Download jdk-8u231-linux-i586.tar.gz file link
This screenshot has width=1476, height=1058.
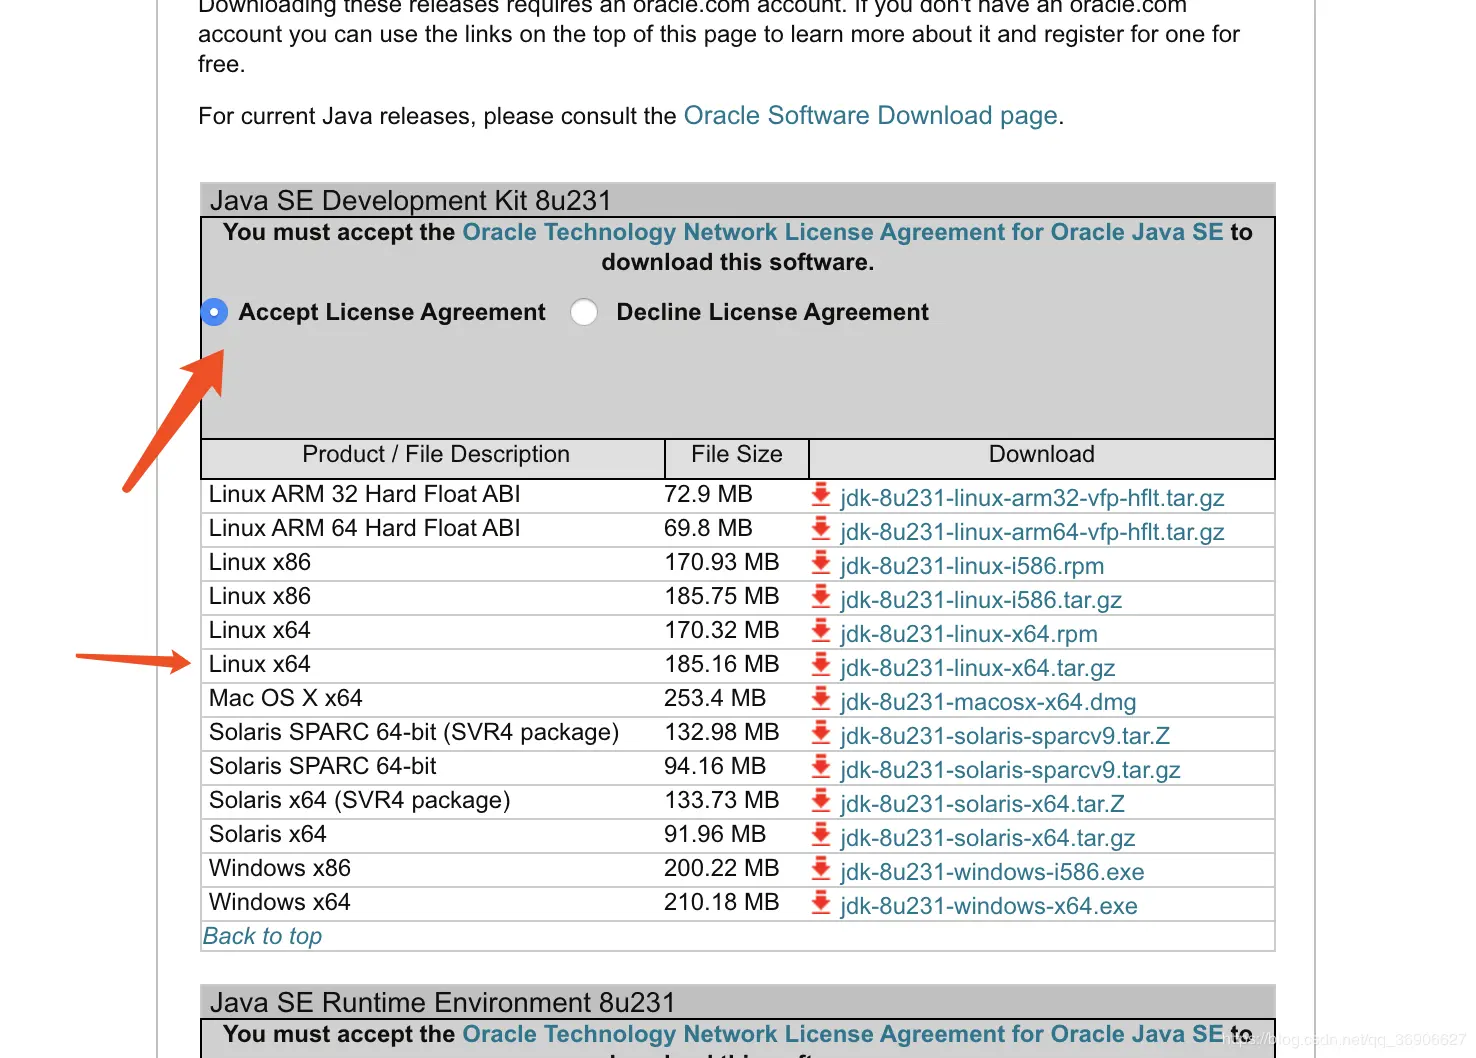(981, 600)
